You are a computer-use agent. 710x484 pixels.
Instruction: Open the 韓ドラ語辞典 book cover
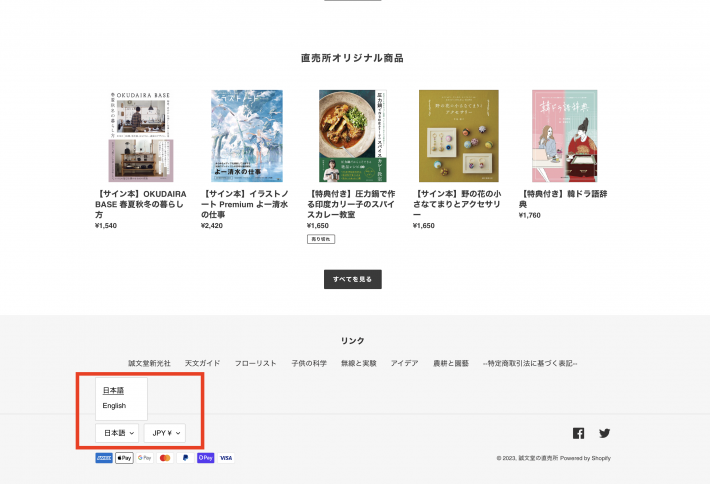coord(565,136)
